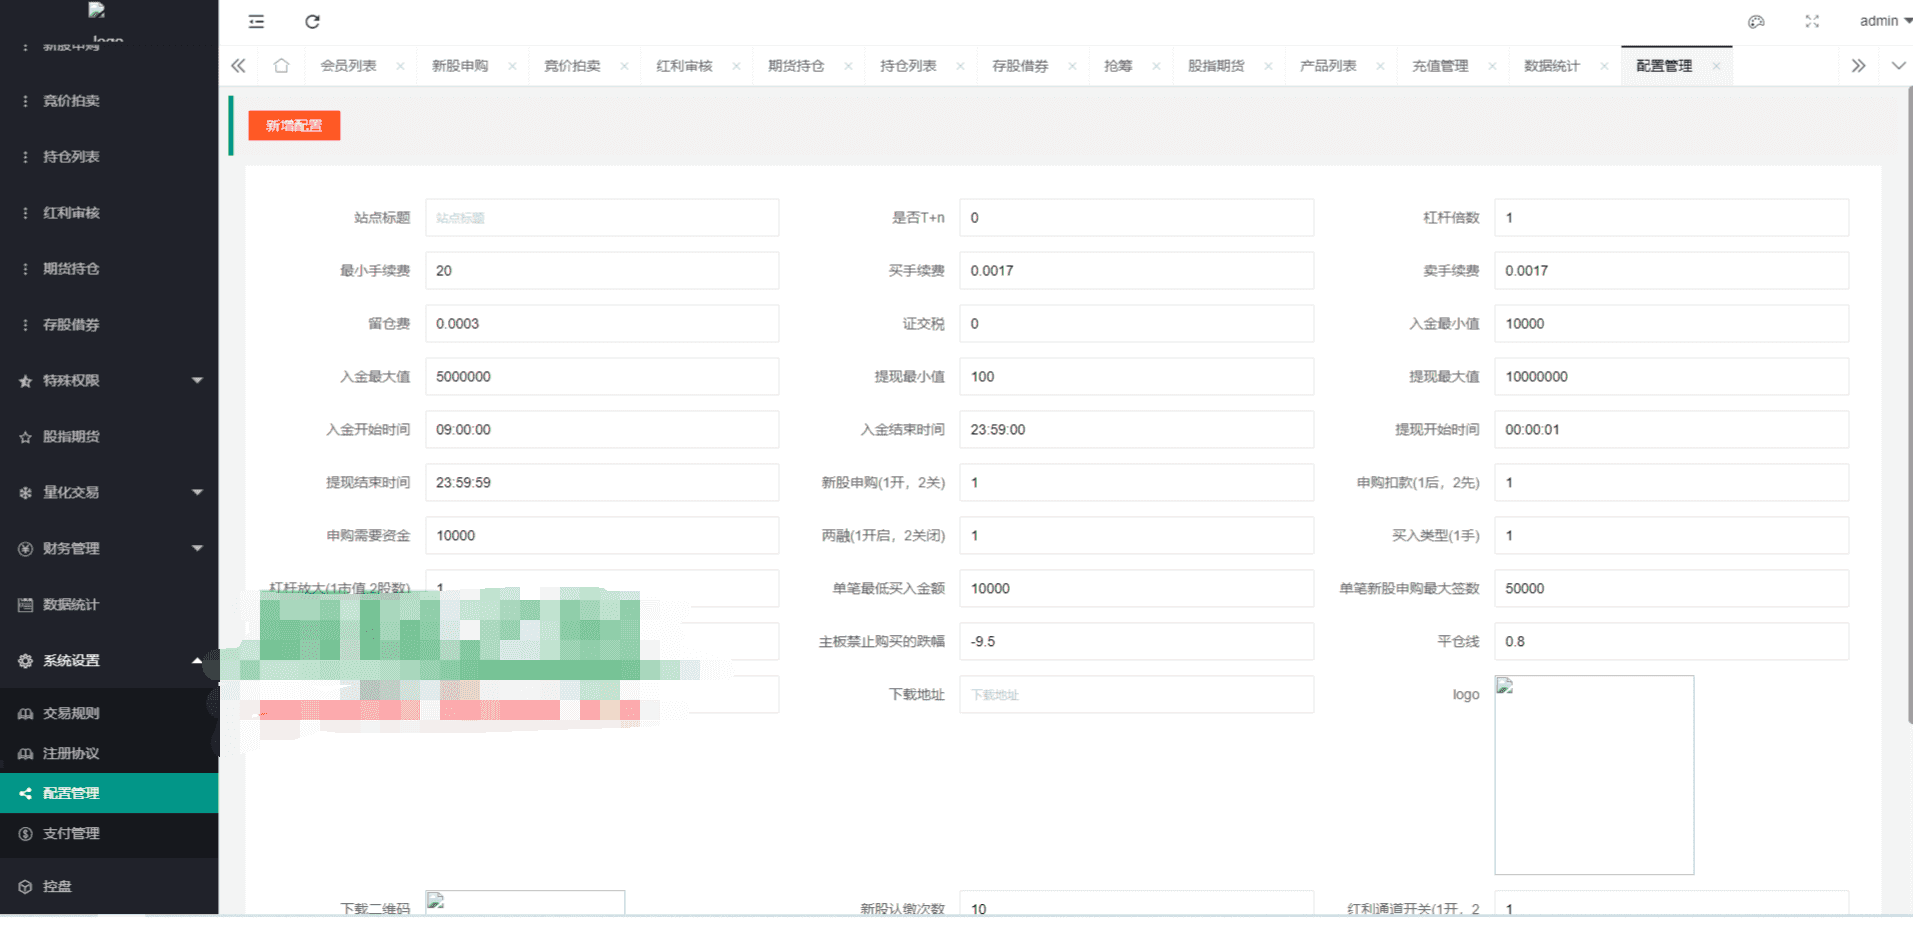The width and height of the screenshot is (1913, 925).
Task: Close the 数据统计 tab
Action: [1604, 66]
